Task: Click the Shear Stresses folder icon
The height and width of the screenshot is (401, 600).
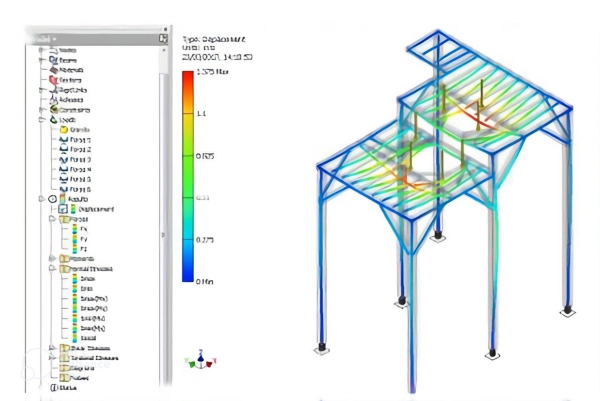Action: tap(64, 348)
